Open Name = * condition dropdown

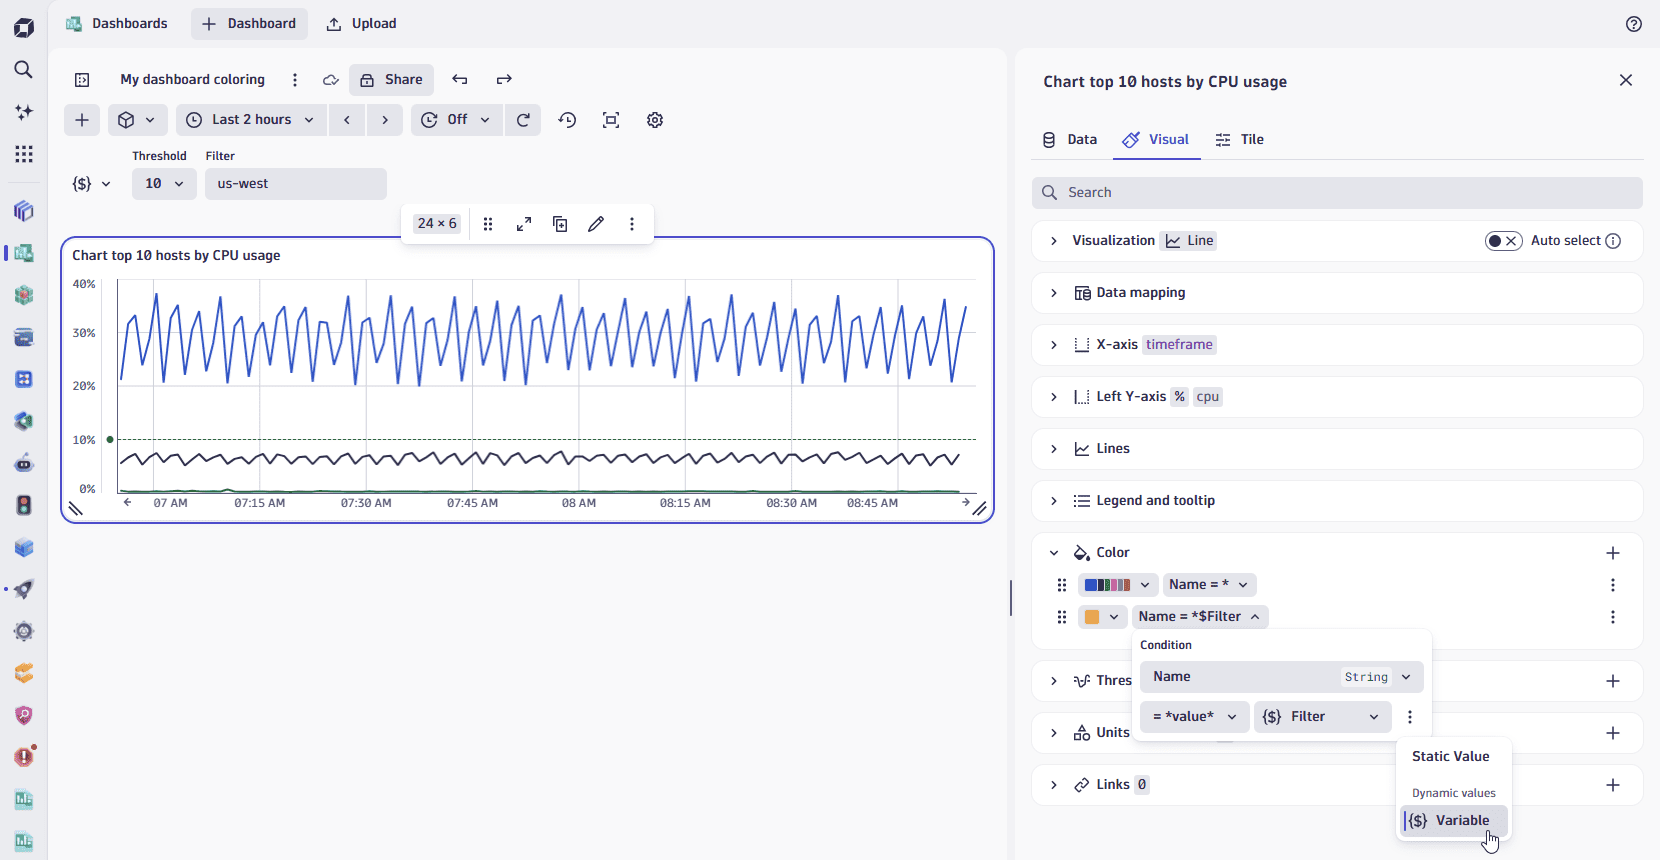pyautogui.click(x=1209, y=585)
